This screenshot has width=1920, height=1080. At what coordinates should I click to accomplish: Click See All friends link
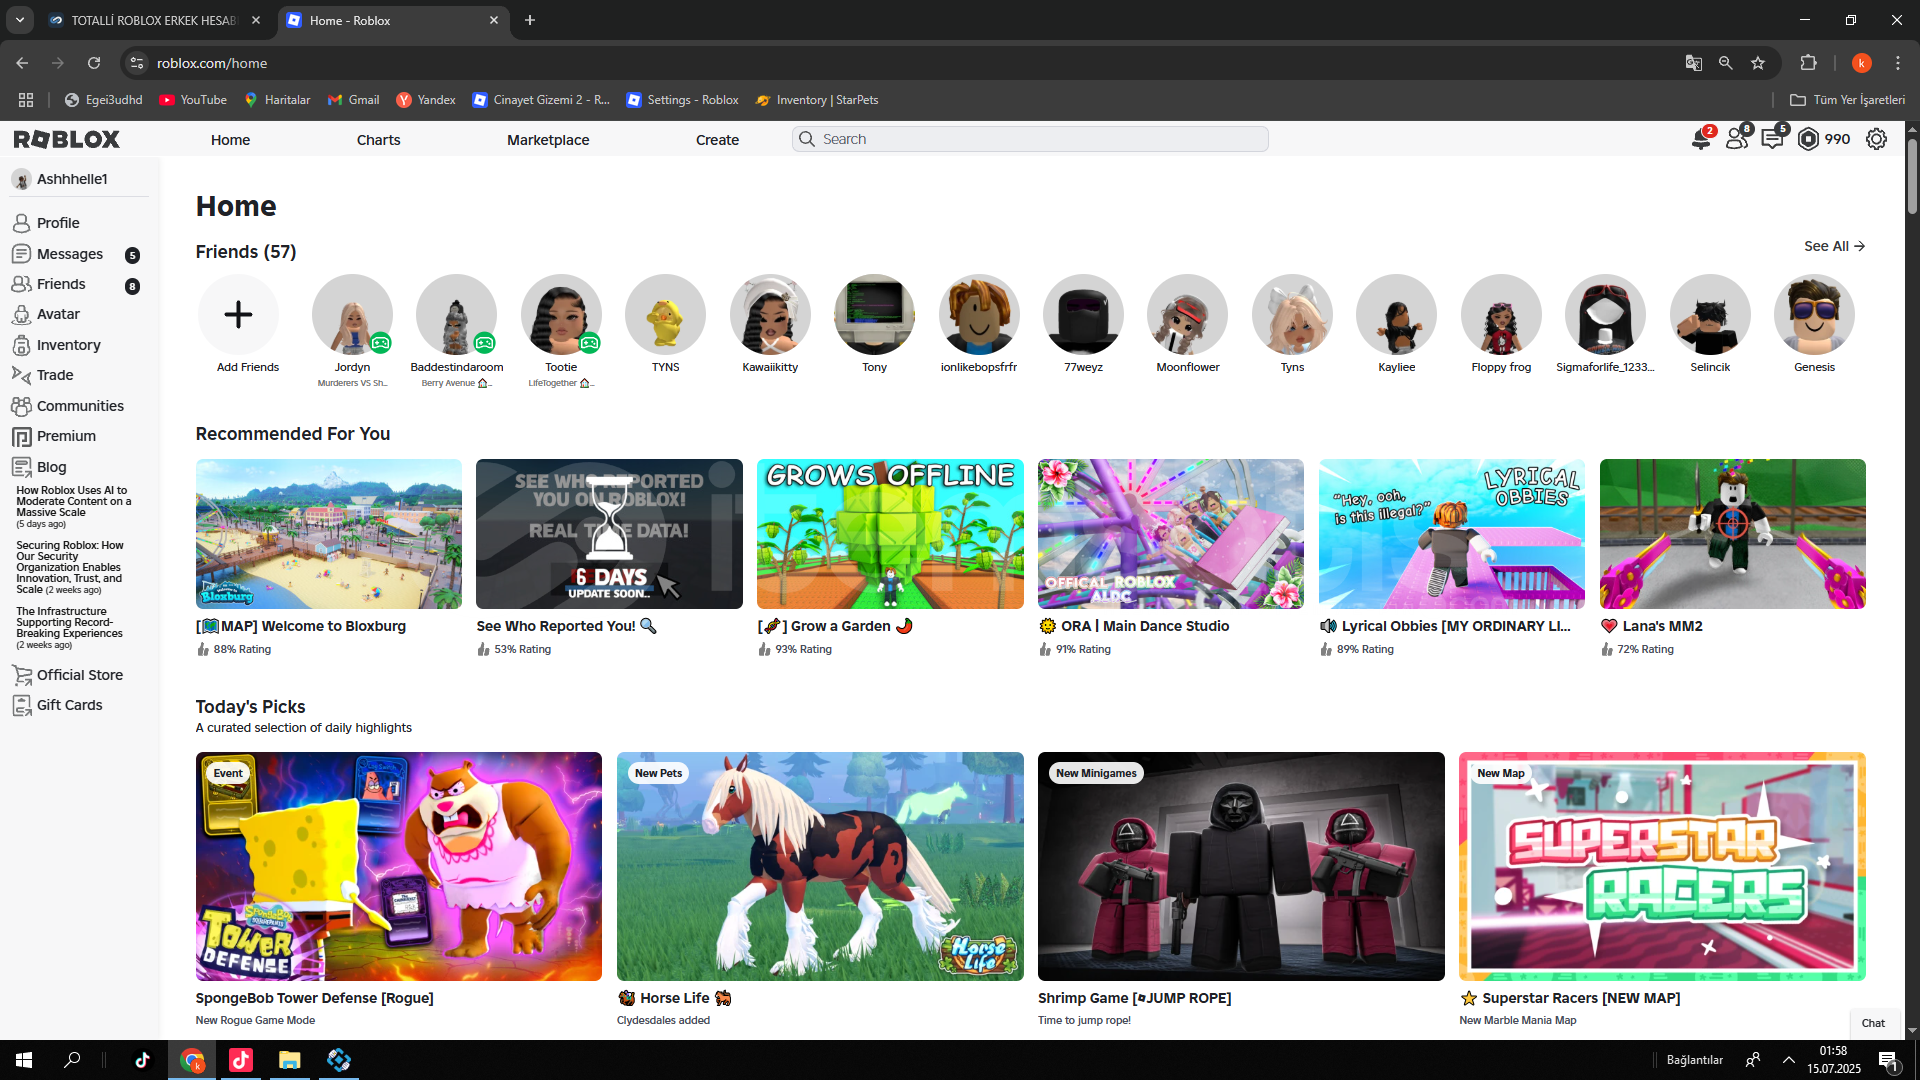pyautogui.click(x=1834, y=246)
